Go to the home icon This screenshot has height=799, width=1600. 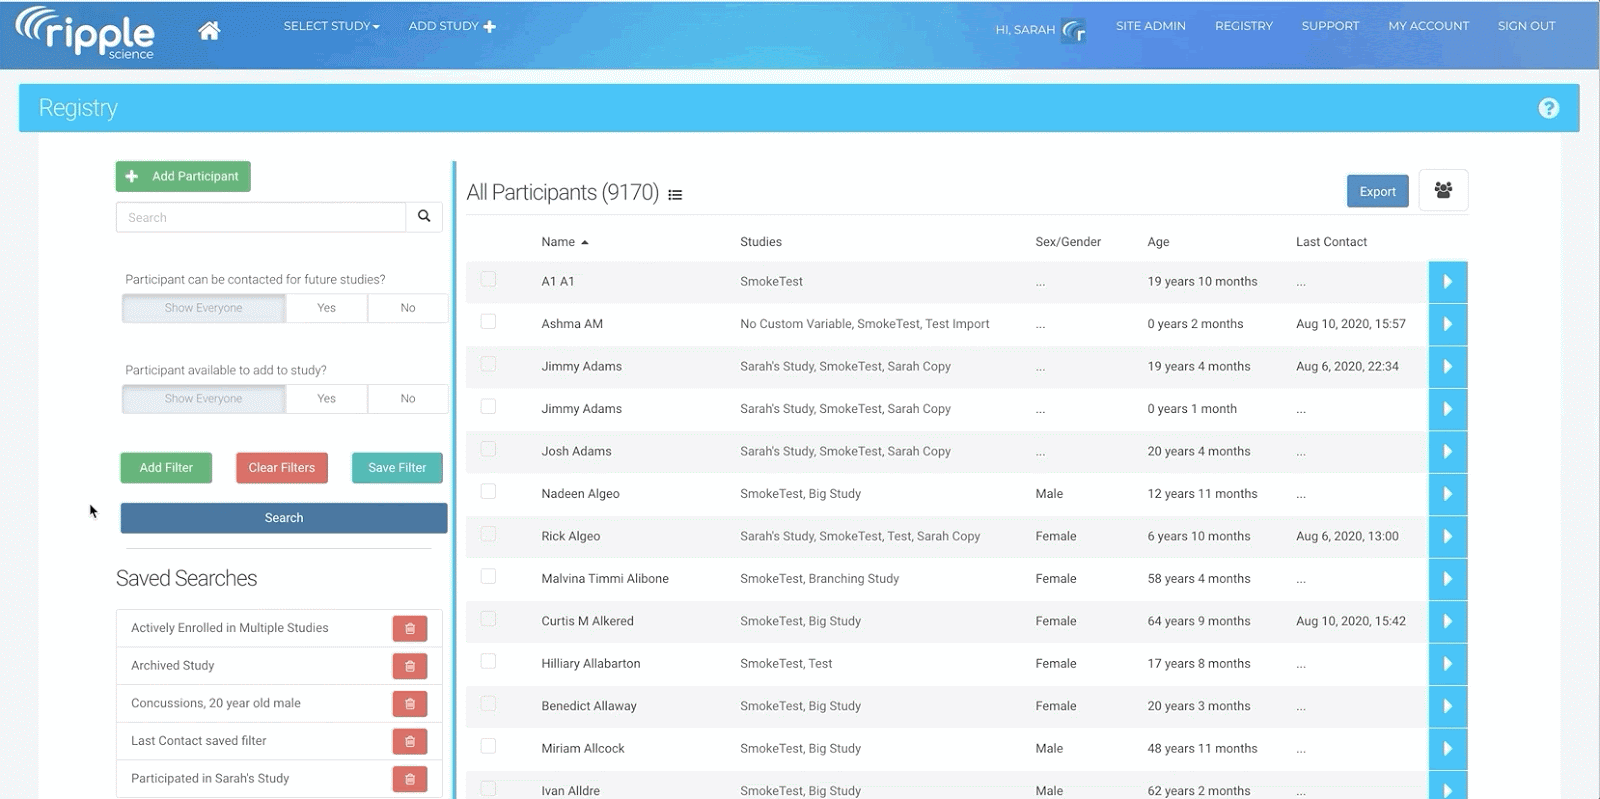[x=209, y=31]
